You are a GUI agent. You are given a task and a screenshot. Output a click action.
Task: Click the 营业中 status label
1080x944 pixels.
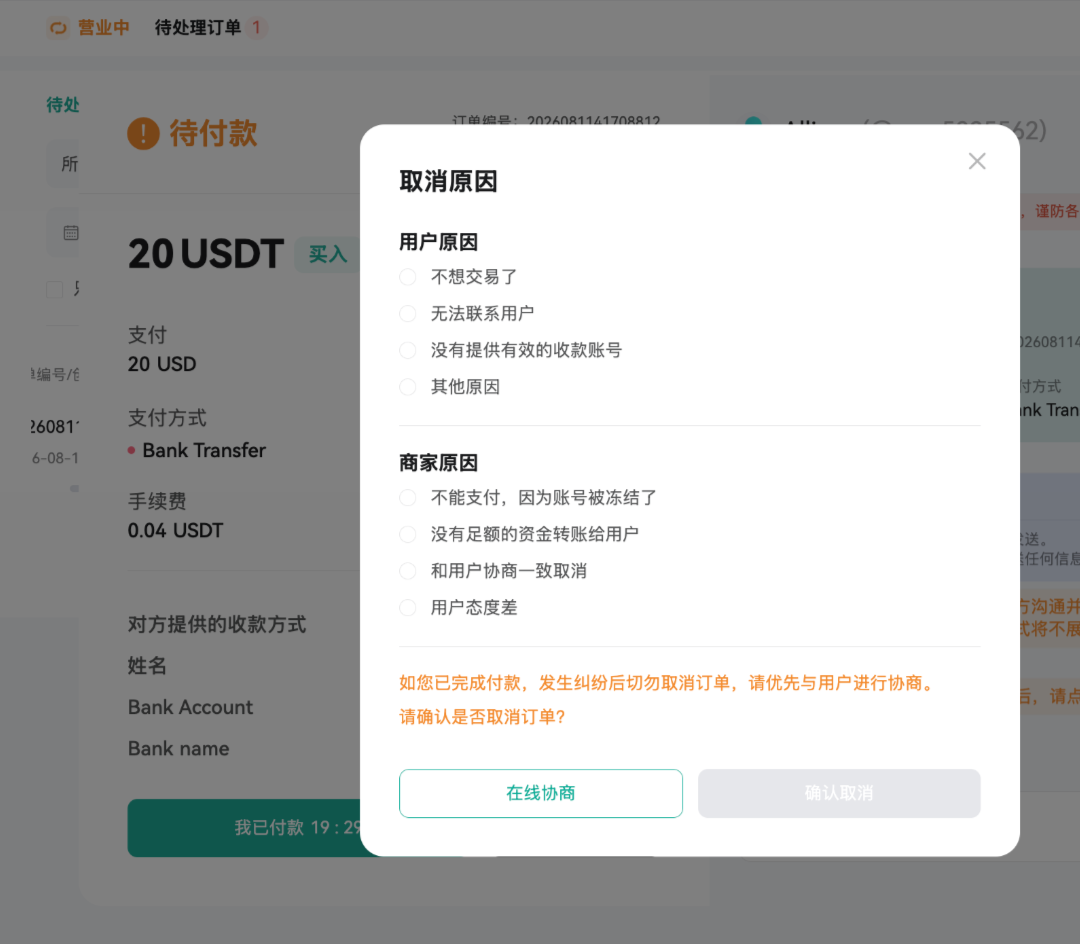click(x=103, y=28)
